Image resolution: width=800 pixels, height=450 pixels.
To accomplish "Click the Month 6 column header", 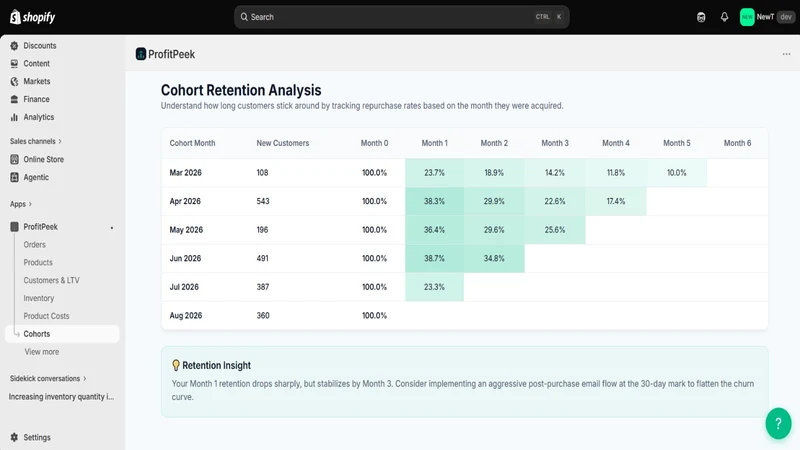I will (737, 143).
